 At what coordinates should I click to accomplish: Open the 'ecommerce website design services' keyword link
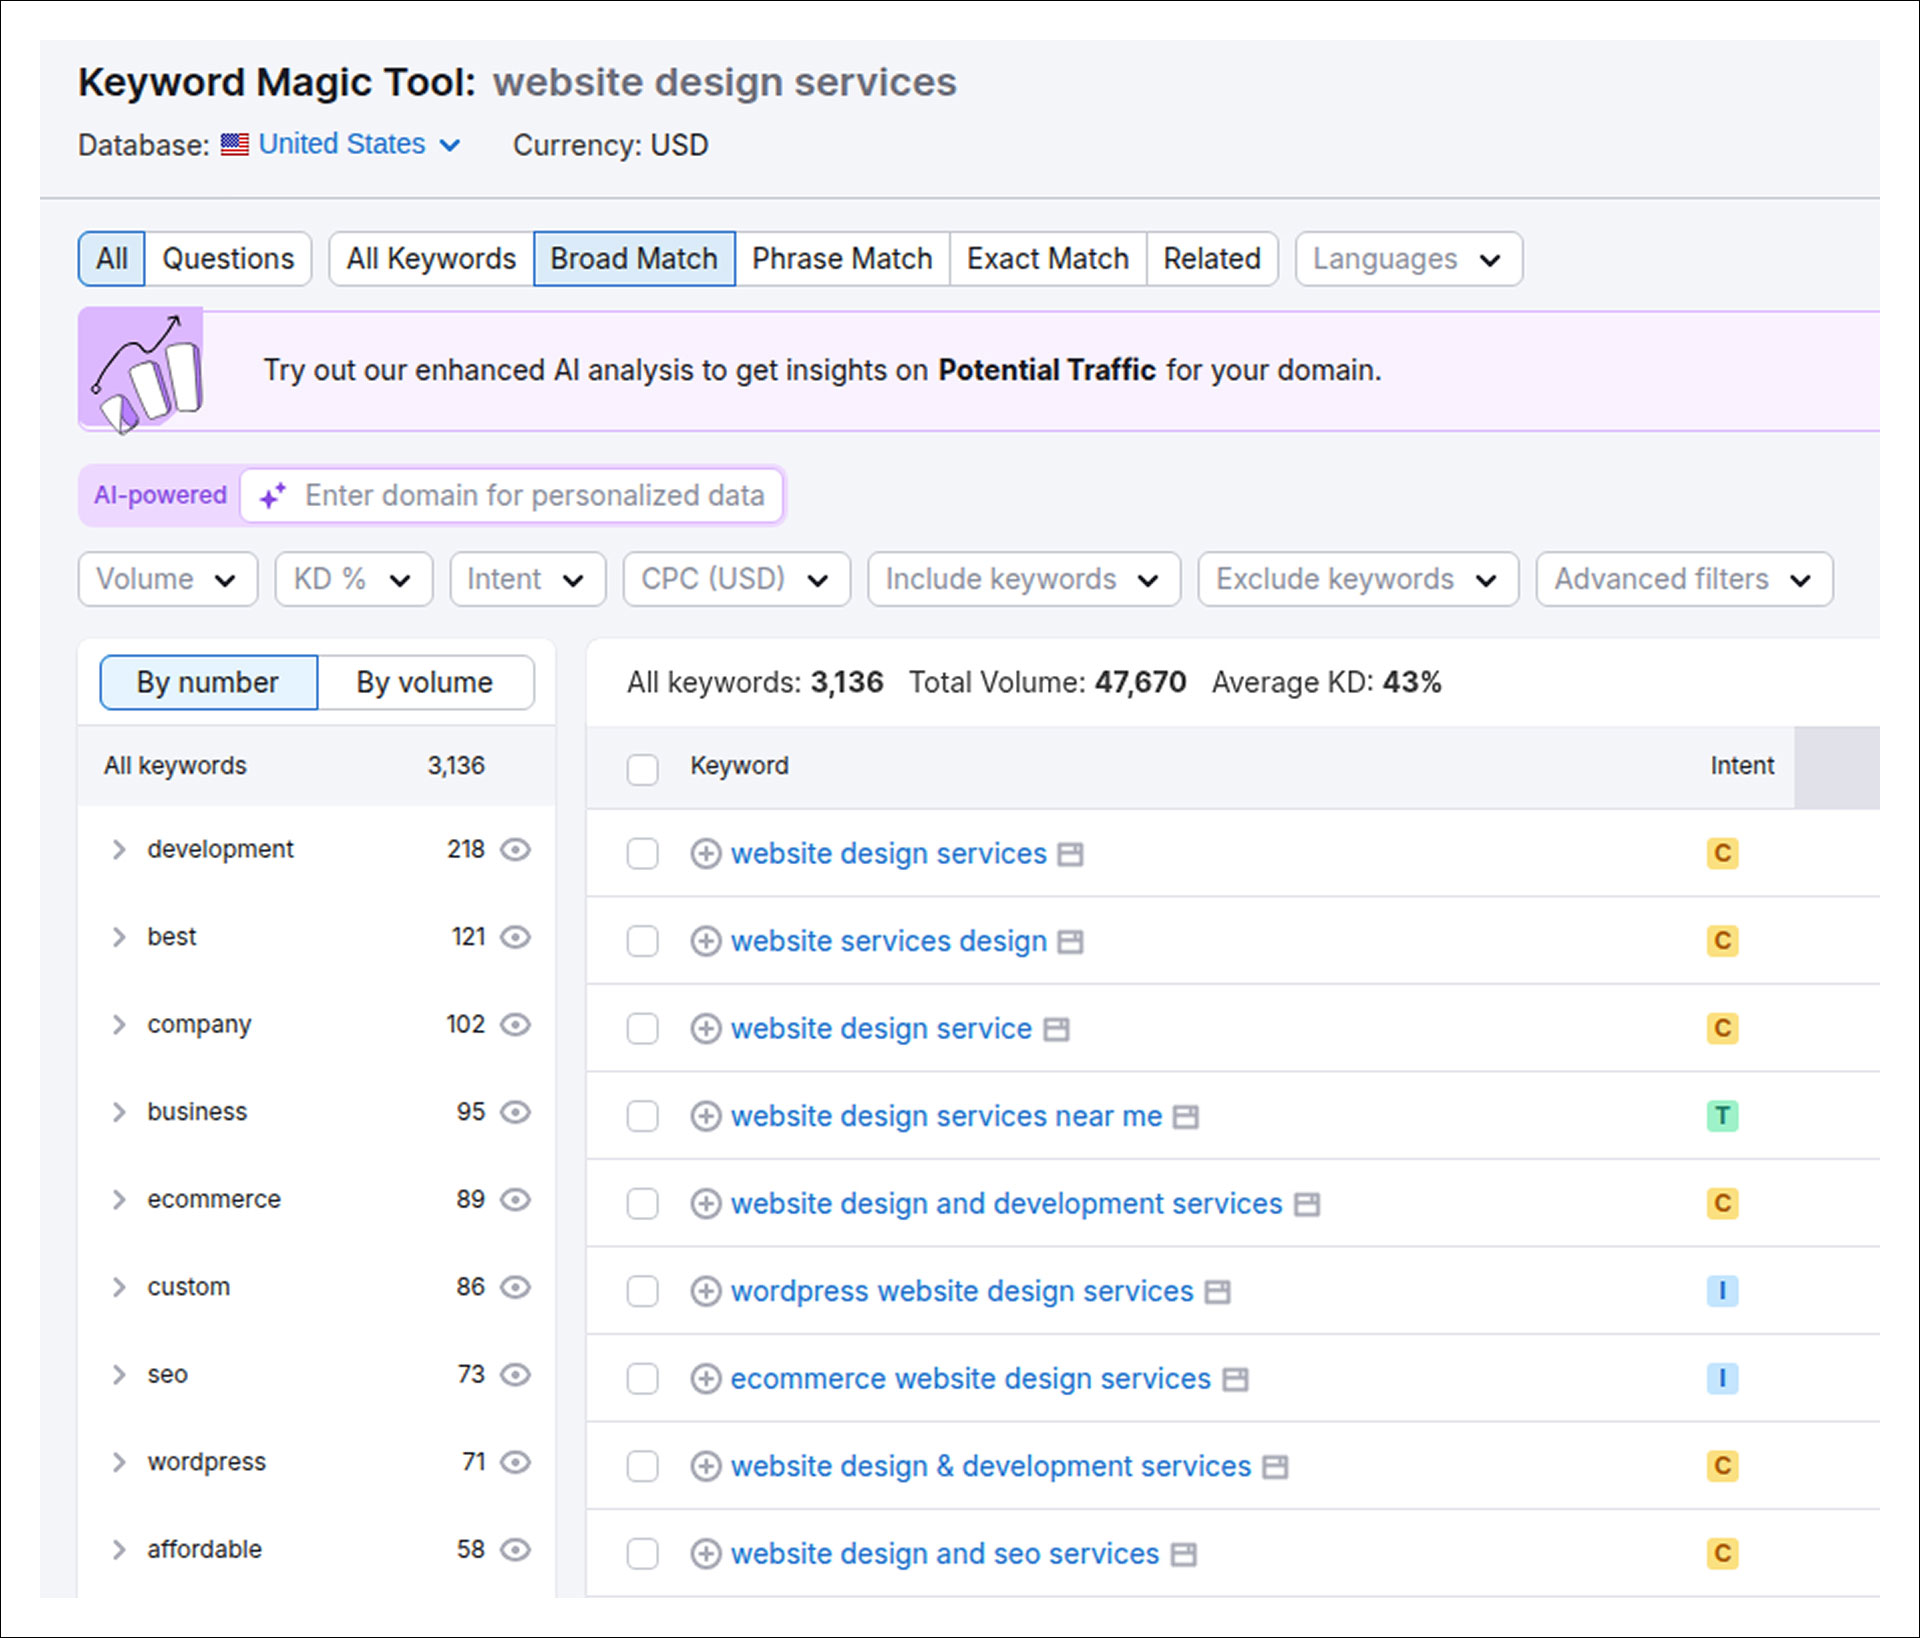(970, 1379)
